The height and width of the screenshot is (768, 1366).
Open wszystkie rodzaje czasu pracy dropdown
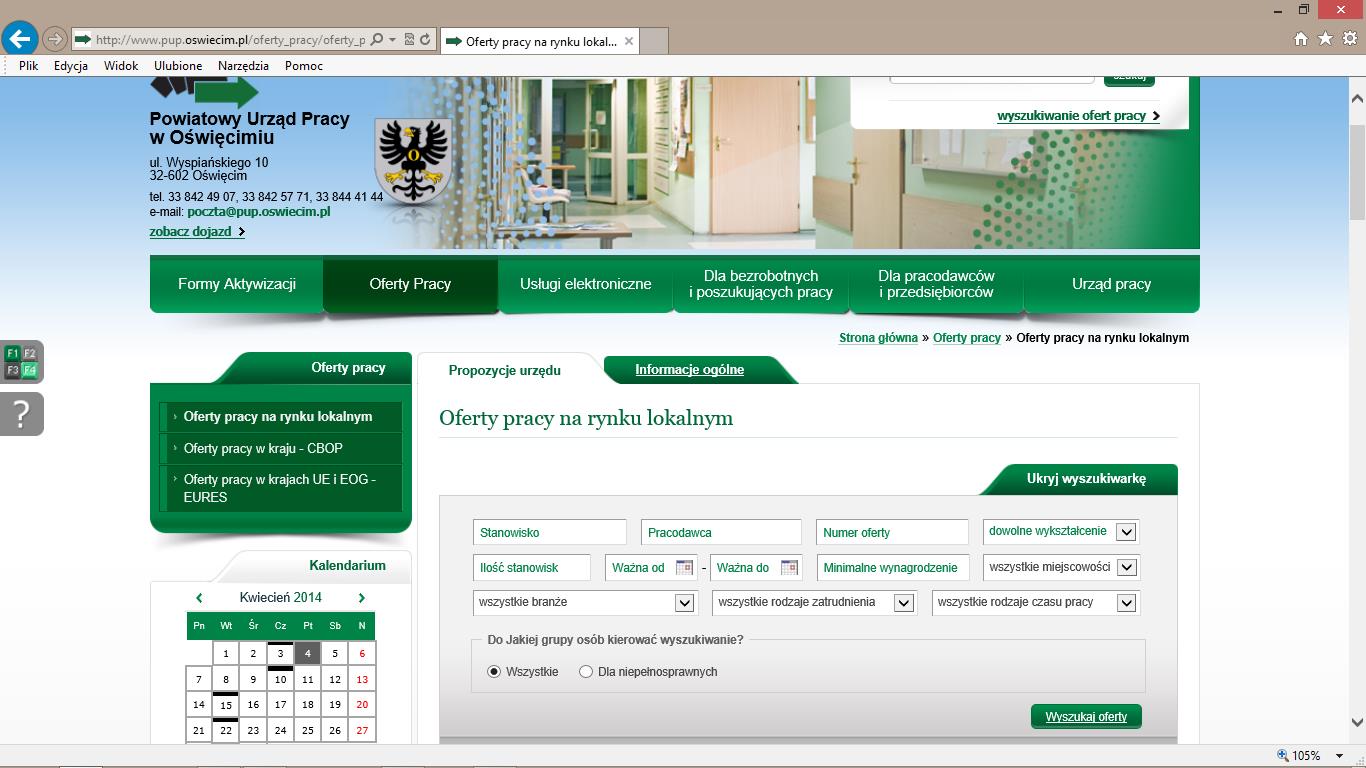[1035, 602]
